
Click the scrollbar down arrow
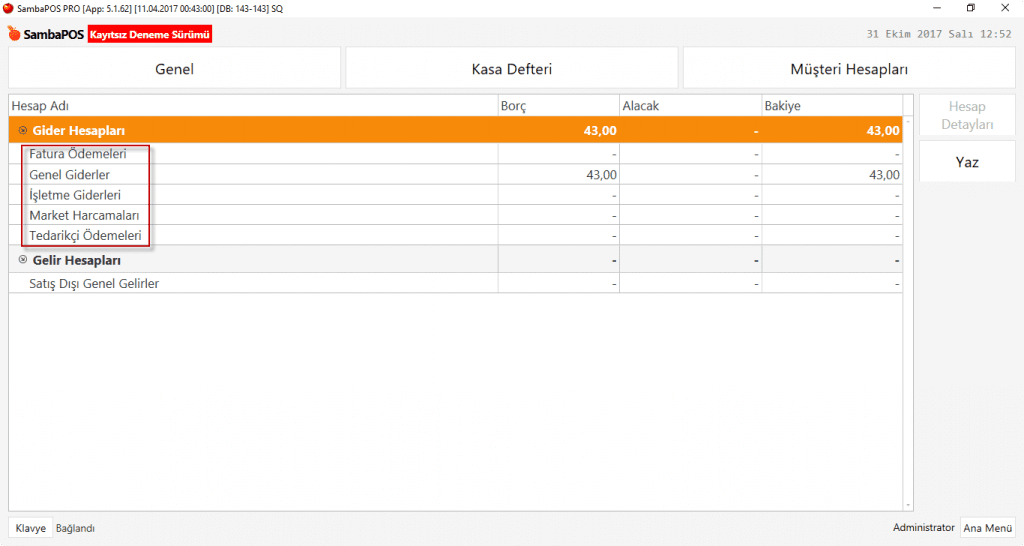coord(908,506)
